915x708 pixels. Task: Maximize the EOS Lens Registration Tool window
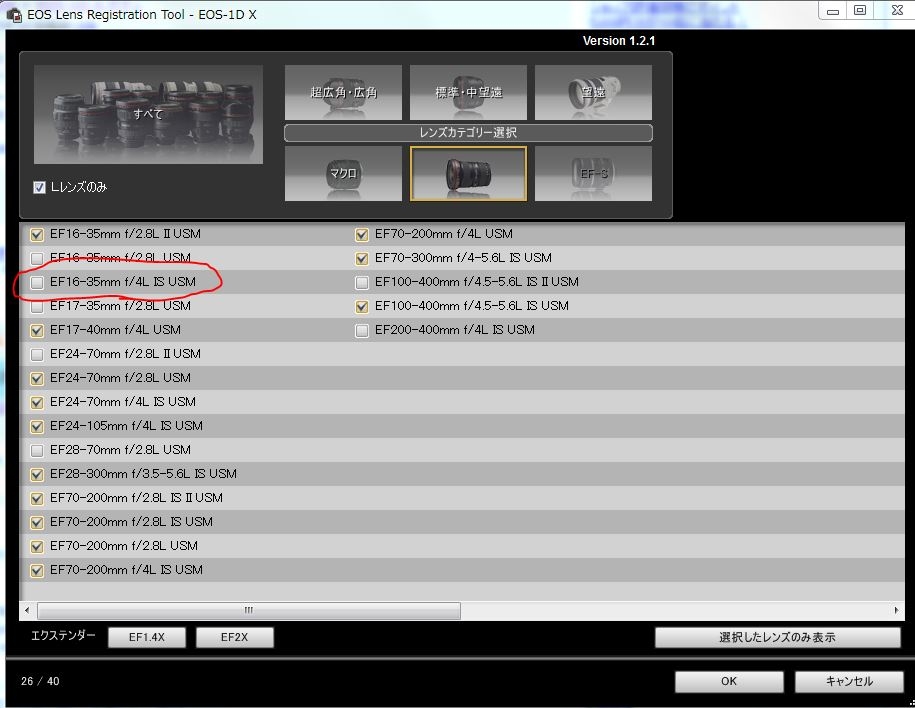(860, 10)
